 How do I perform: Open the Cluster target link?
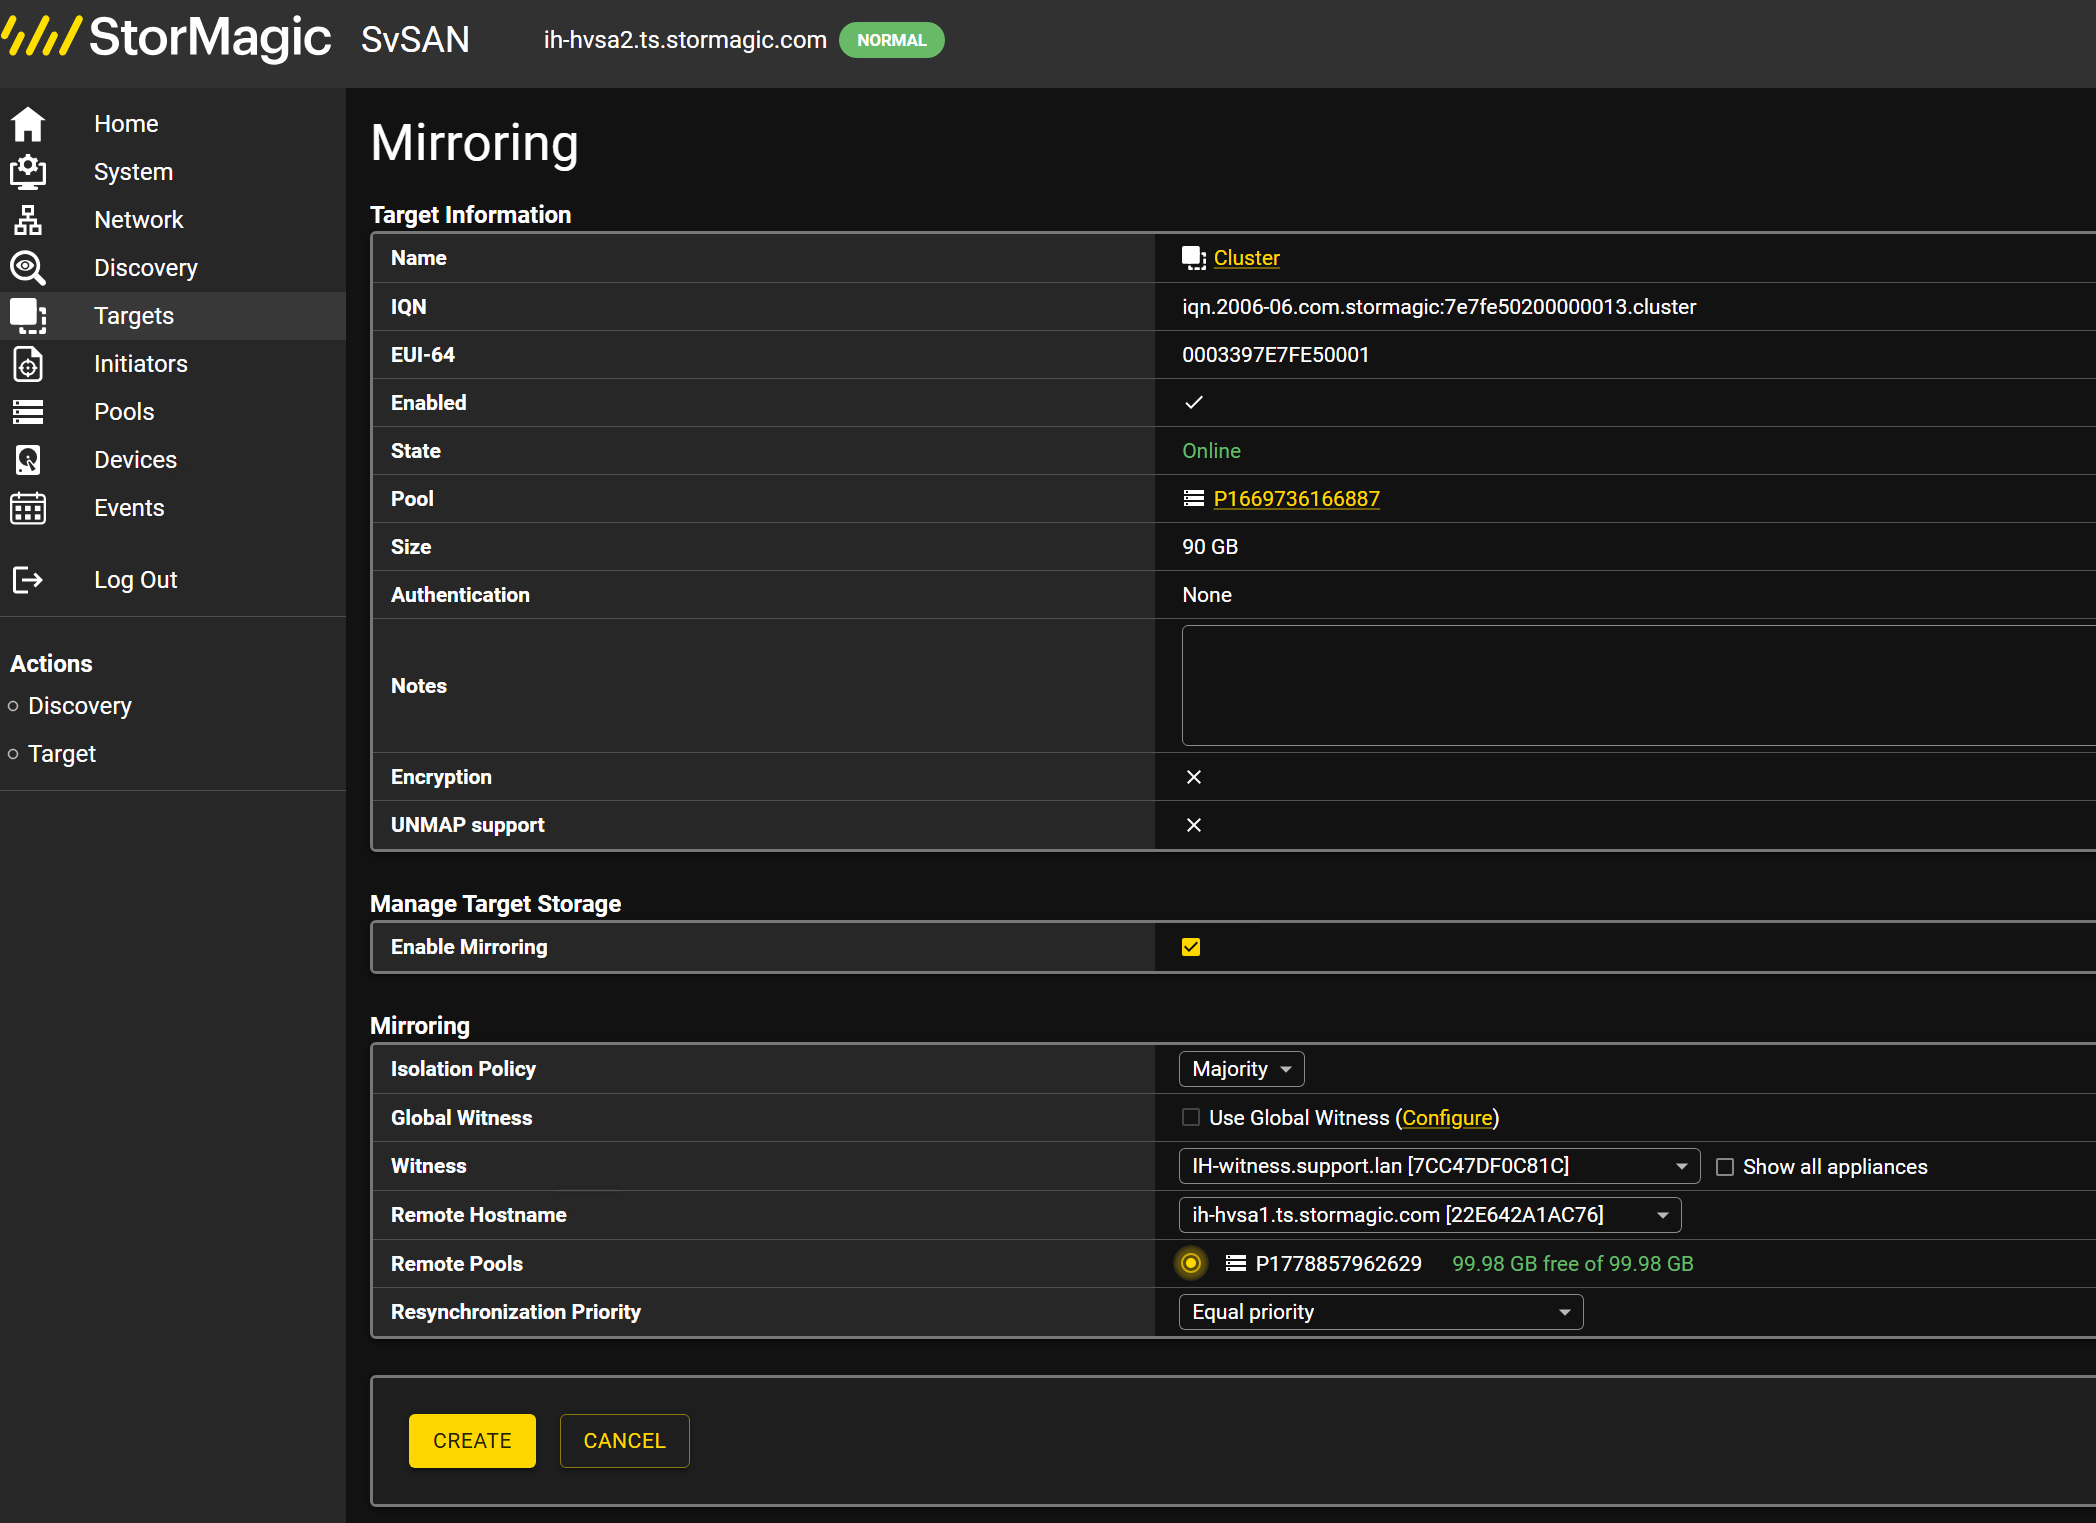[x=1246, y=258]
